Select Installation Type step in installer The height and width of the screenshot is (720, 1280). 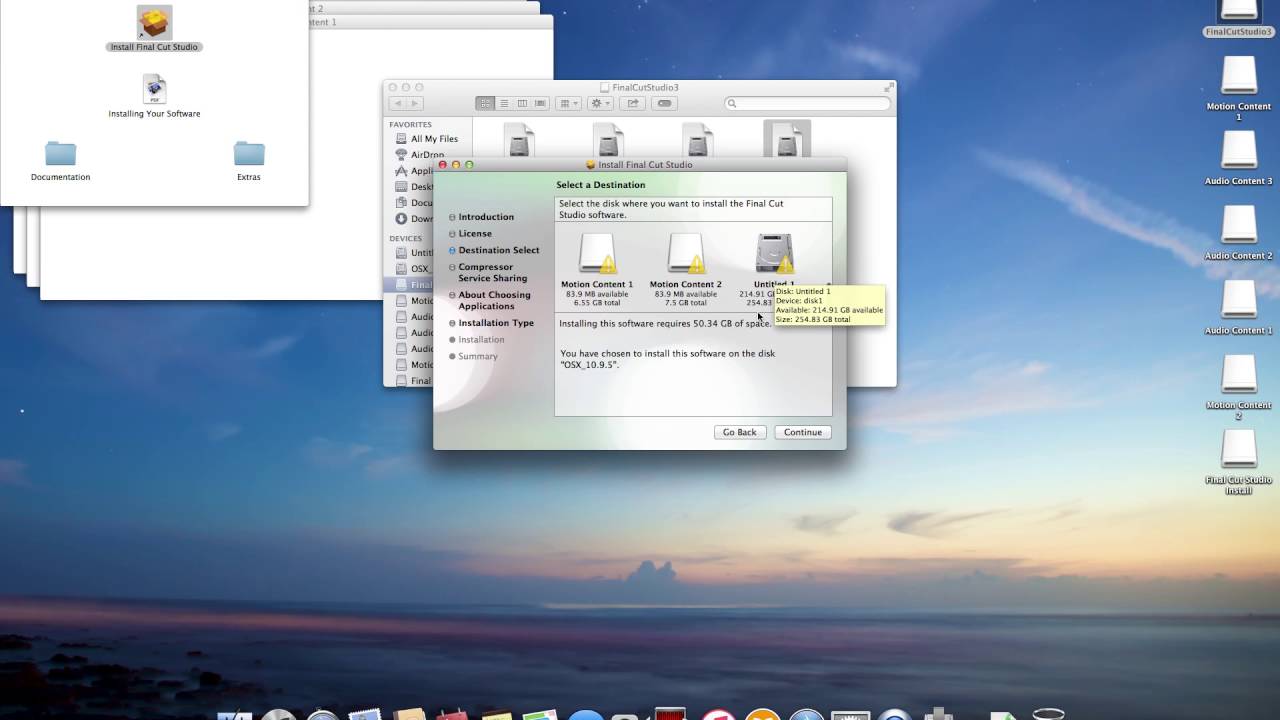tap(496, 323)
